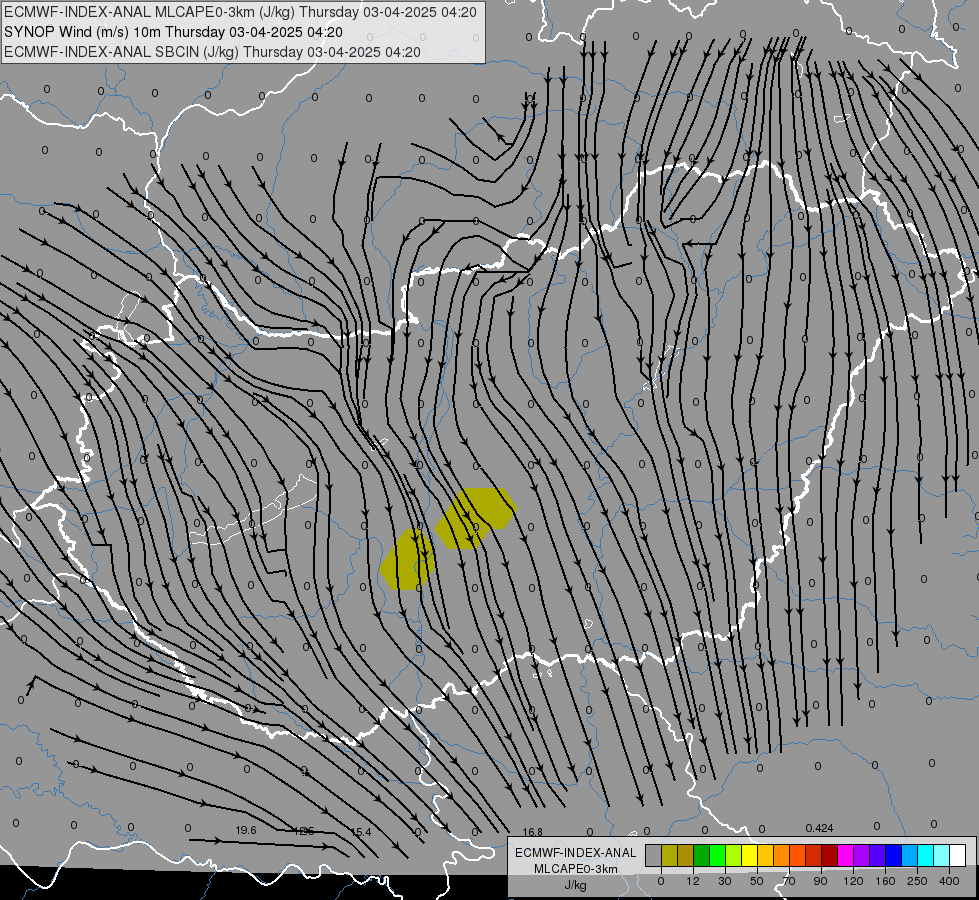Select the purple legend swatch
Image resolution: width=979 pixels, height=900 pixels.
coord(862,855)
